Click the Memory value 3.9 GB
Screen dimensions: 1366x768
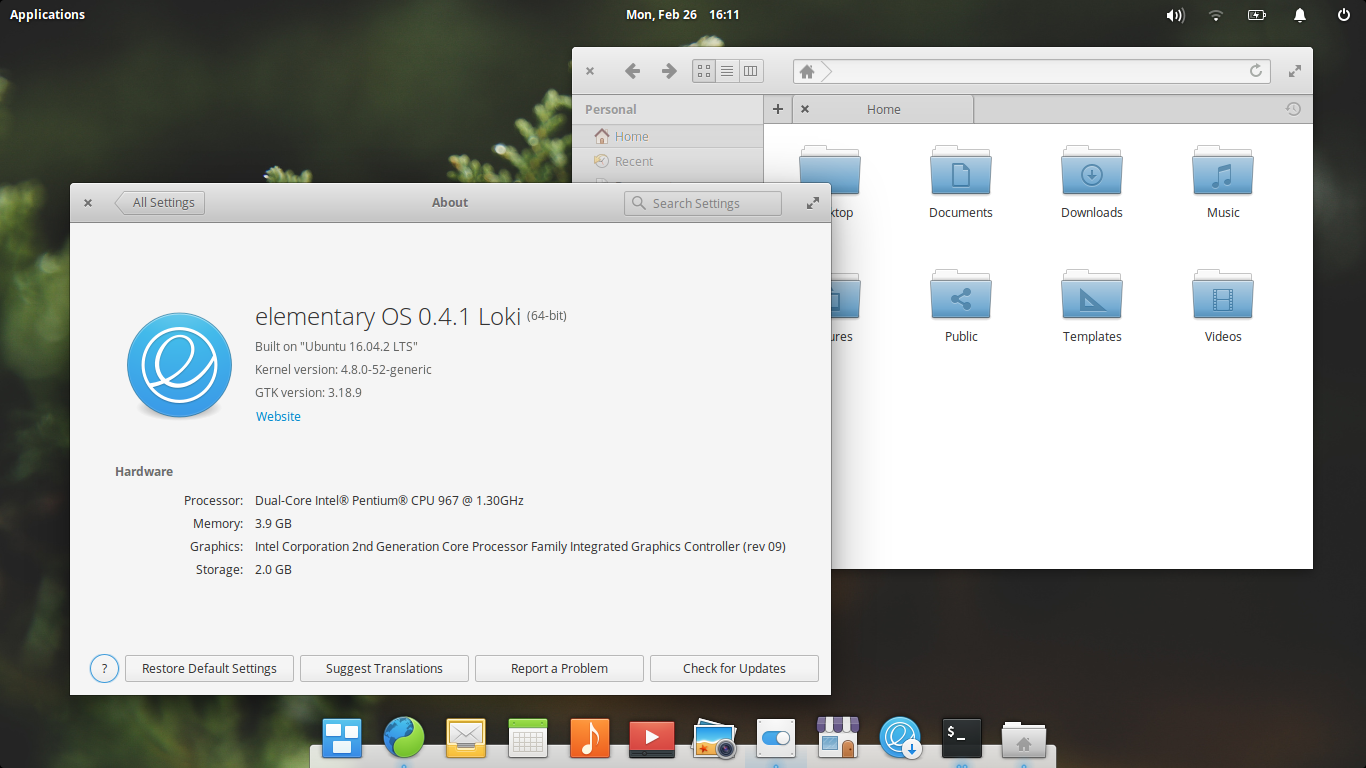tap(273, 523)
